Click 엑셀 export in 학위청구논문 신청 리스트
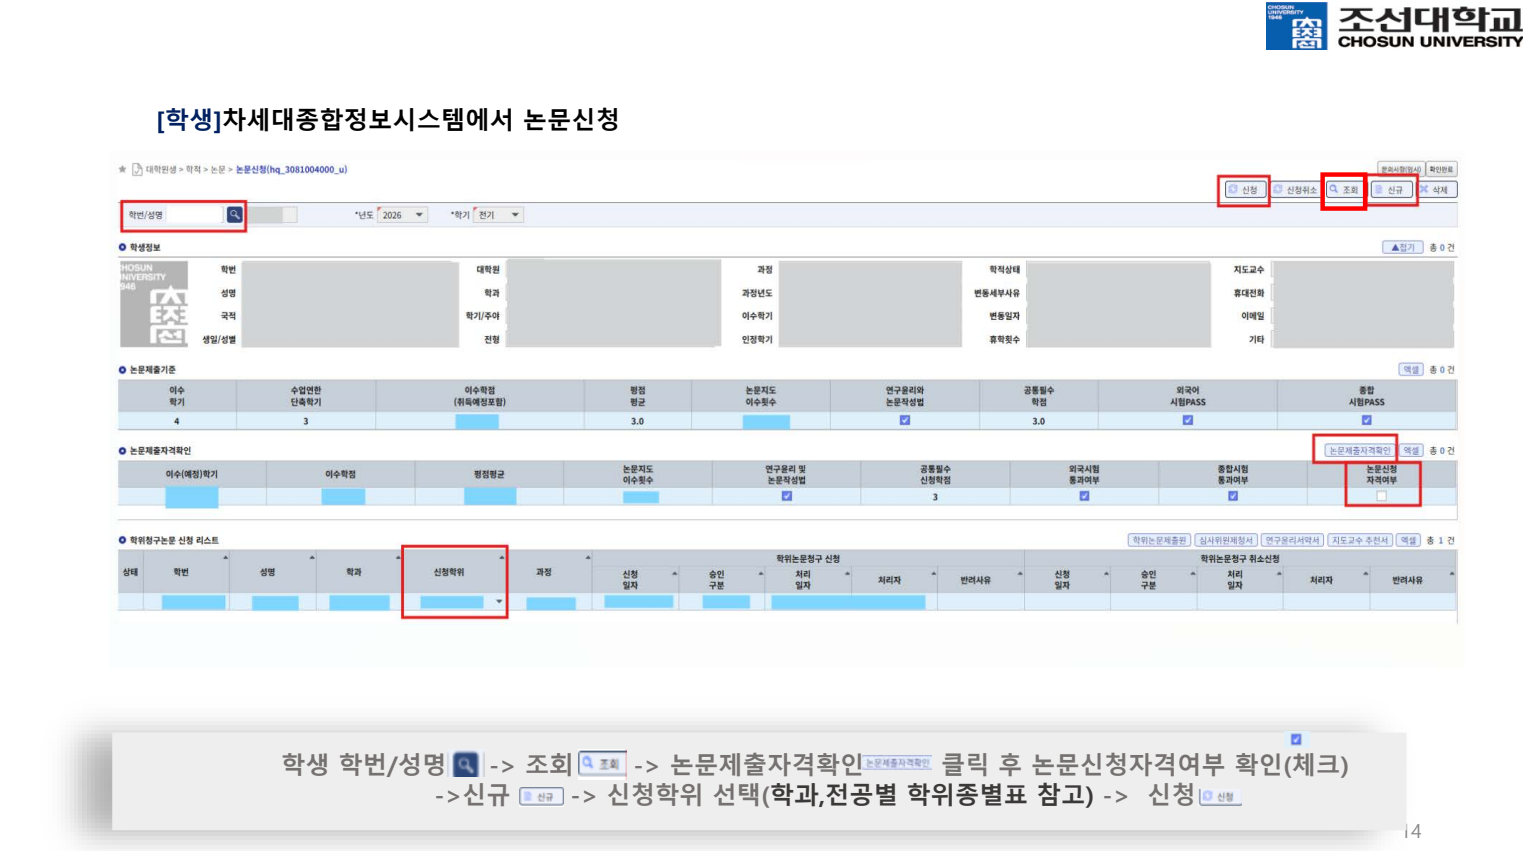1530x851 pixels. [1408, 540]
